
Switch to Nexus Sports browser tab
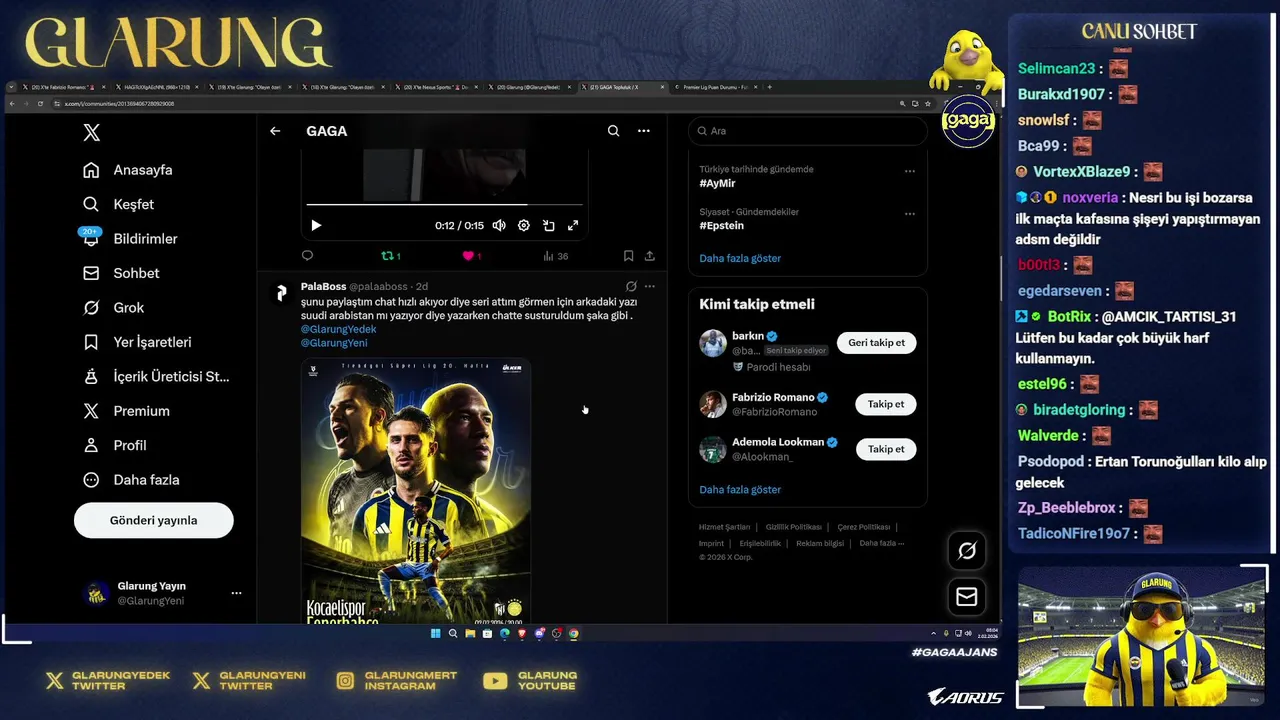pos(436,88)
